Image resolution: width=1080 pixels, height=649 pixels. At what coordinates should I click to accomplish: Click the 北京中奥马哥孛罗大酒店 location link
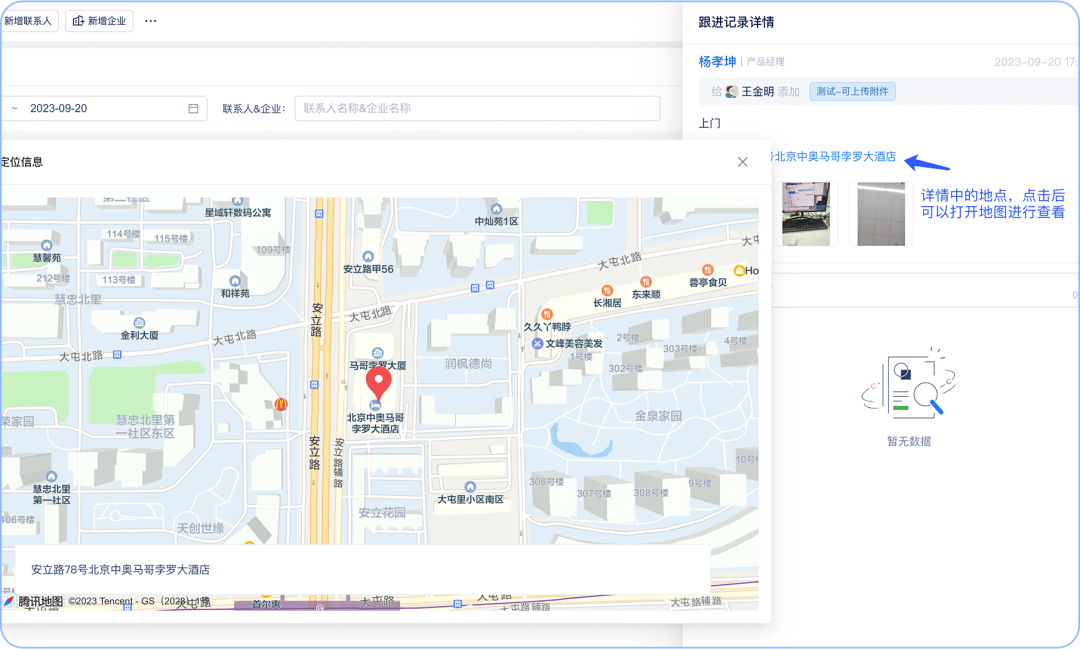[834, 156]
